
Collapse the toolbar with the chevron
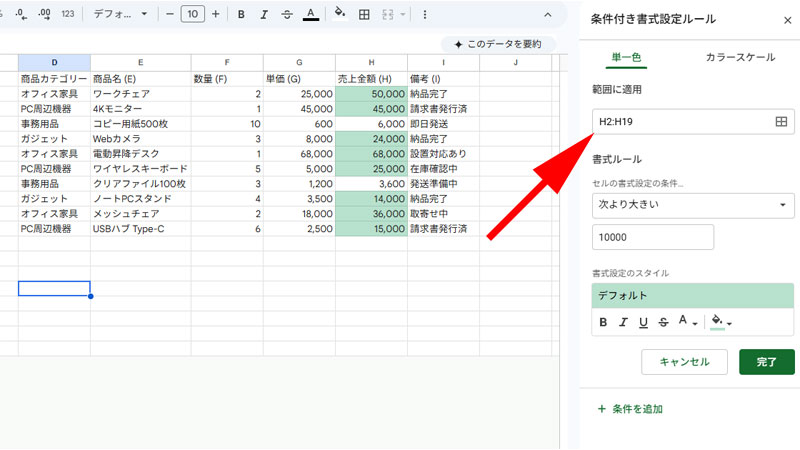coord(547,15)
